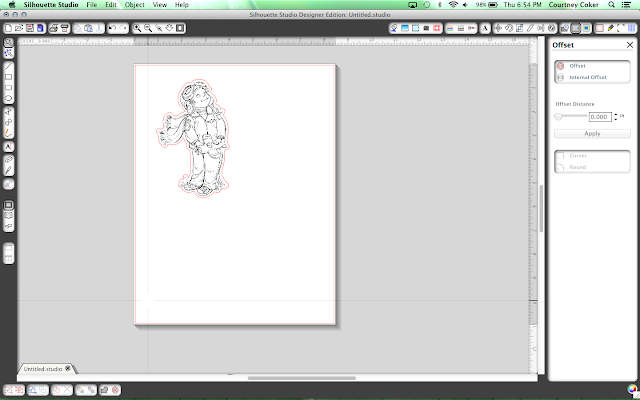Image resolution: width=640 pixels, height=400 pixels.
Task: Click the Apple menu icon
Action: pos(12,5)
